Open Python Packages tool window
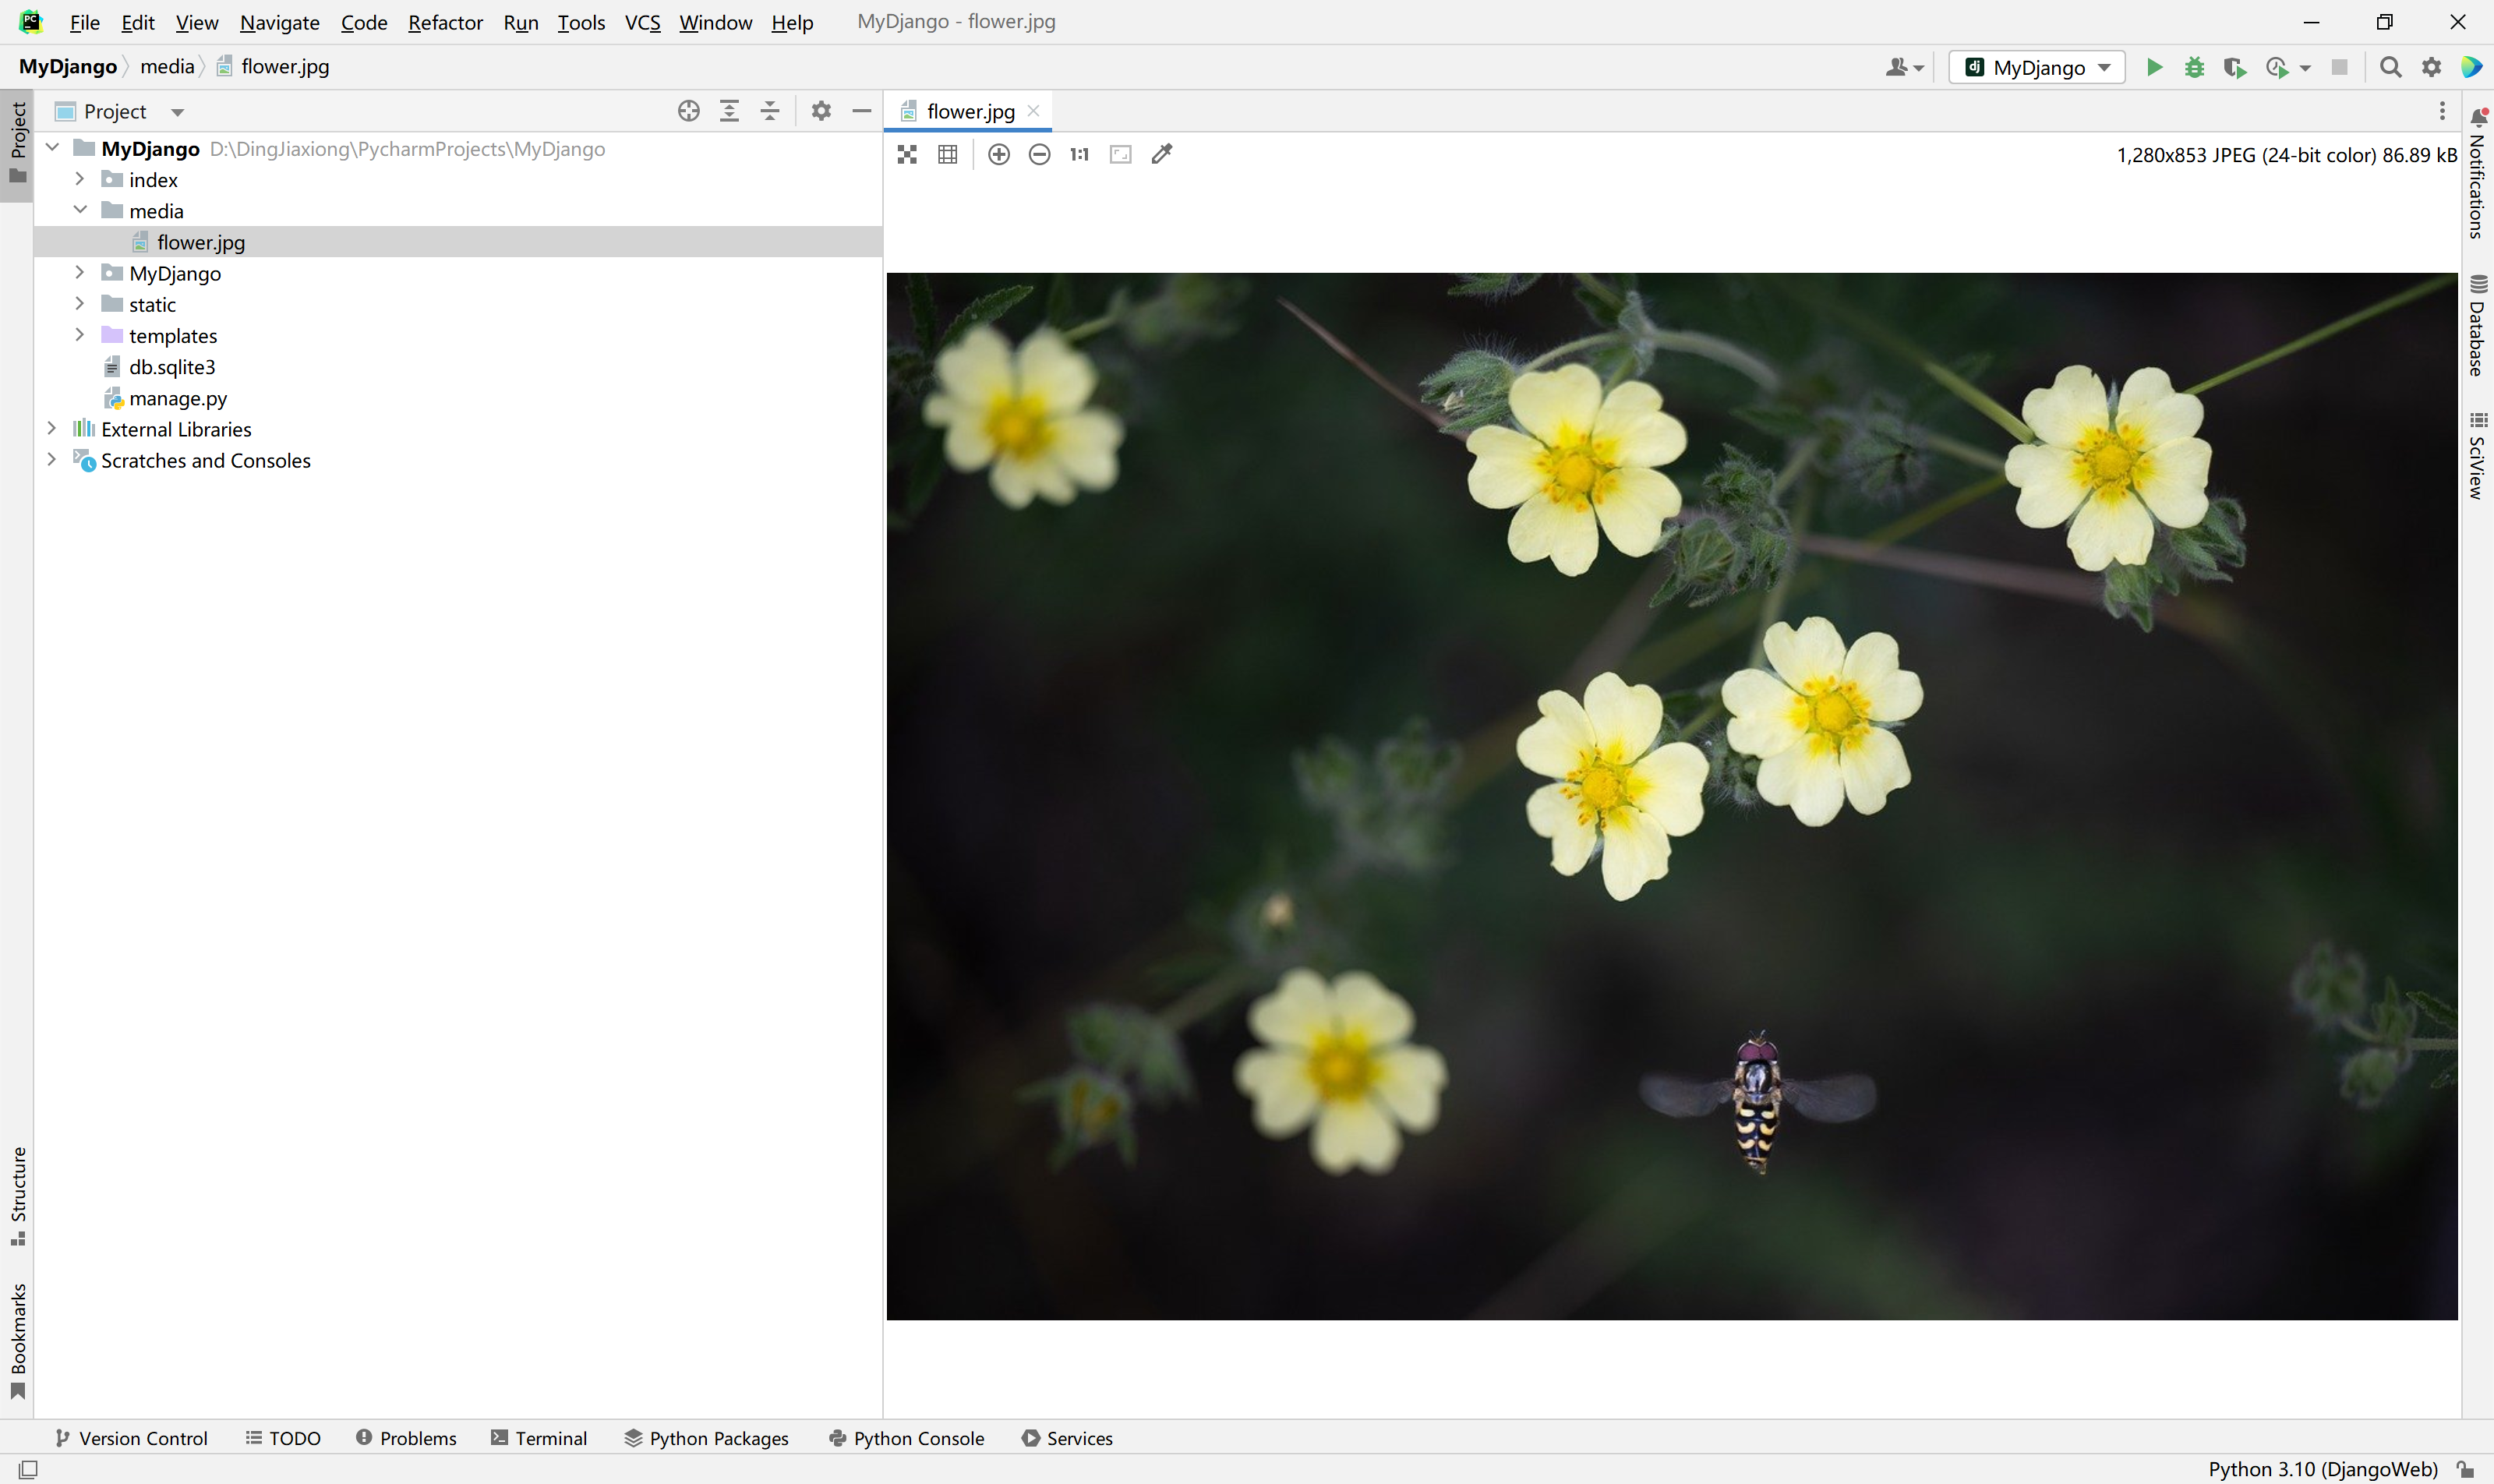Screen dimensions: 2494x1484 tap(706, 1438)
